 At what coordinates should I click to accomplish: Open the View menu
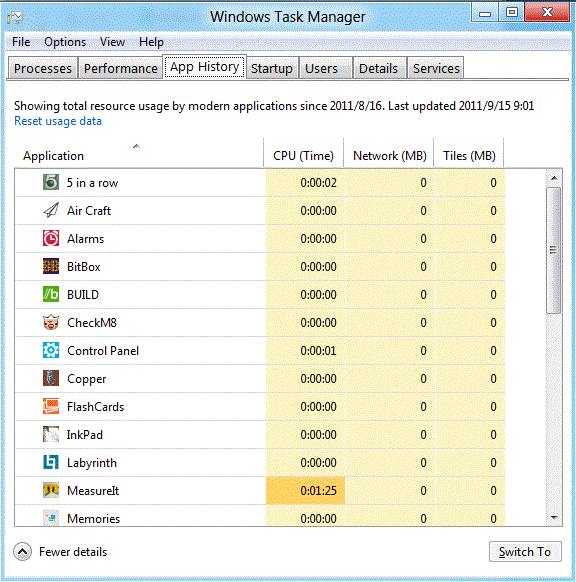(x=112, y=42)
